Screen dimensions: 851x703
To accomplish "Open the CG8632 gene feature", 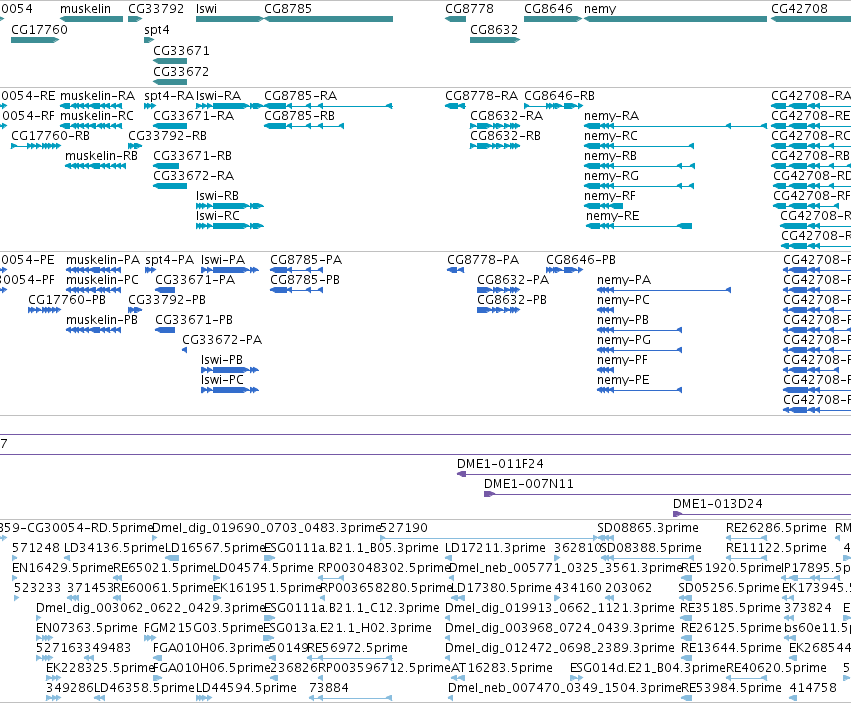I will 495,40.
